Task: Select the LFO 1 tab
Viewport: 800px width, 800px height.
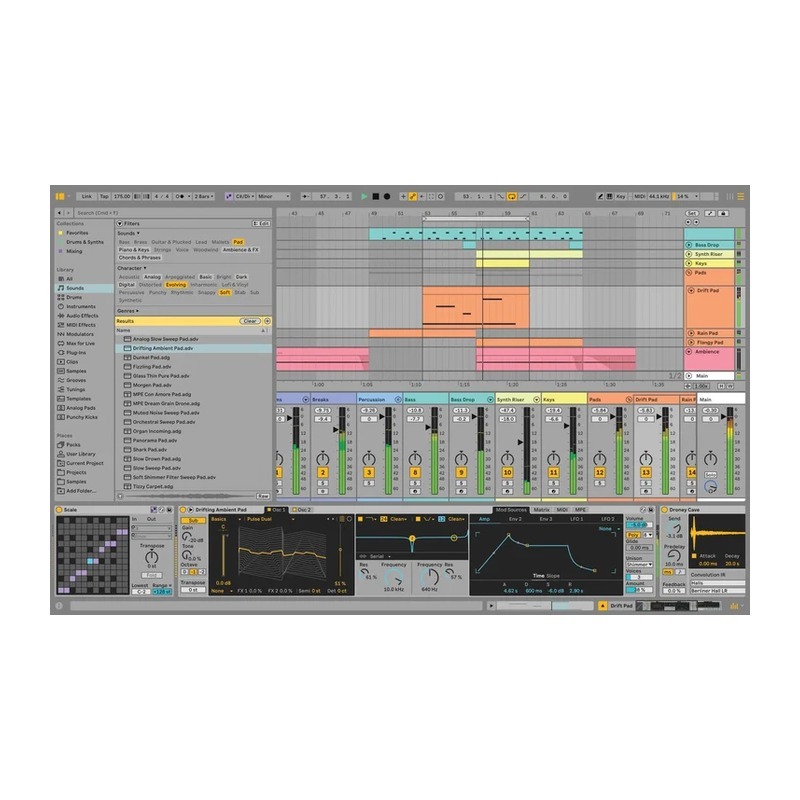Action: click(x=577, y=519)
